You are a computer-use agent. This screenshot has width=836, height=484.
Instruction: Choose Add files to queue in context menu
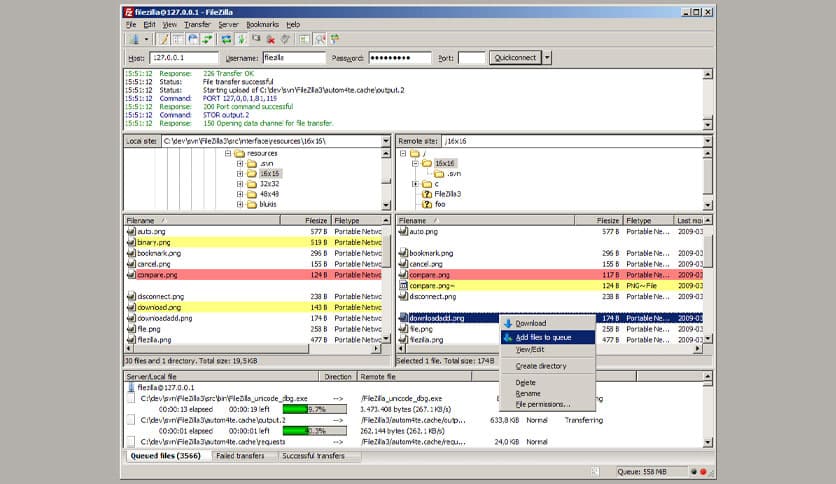coord(548,337)
